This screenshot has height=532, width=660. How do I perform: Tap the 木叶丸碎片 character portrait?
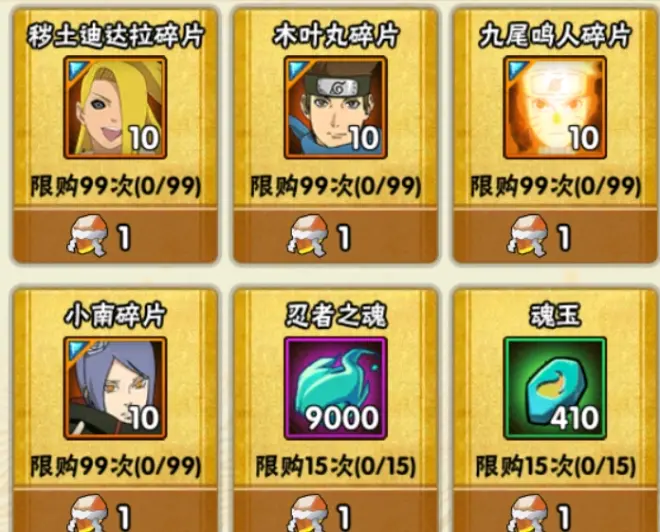pos(335,108)
